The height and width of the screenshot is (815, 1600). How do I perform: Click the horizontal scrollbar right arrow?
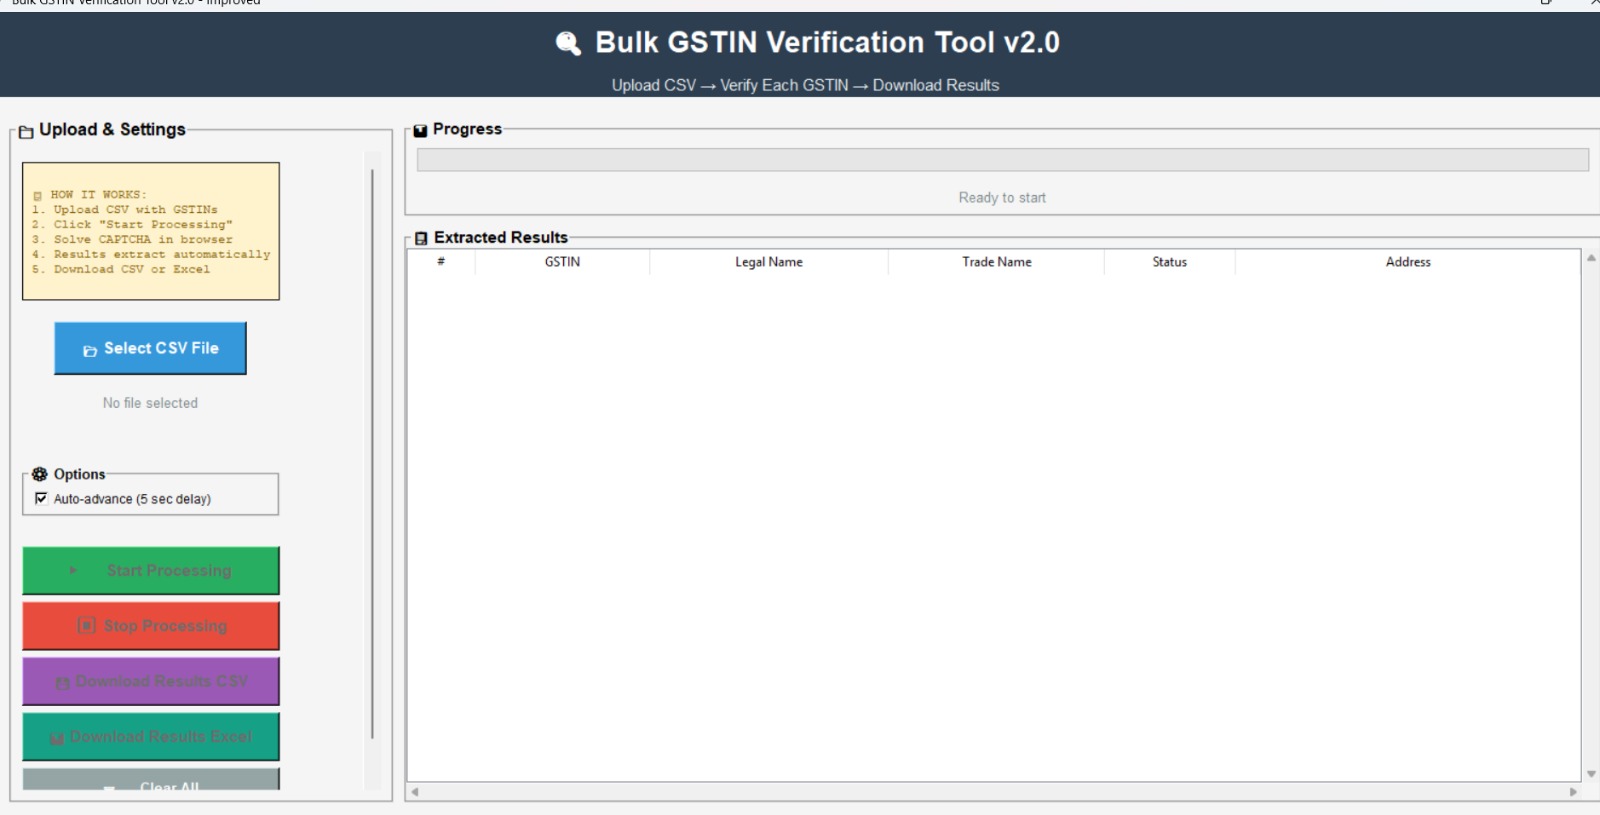pyautogui.click(x=1572, y=792)
